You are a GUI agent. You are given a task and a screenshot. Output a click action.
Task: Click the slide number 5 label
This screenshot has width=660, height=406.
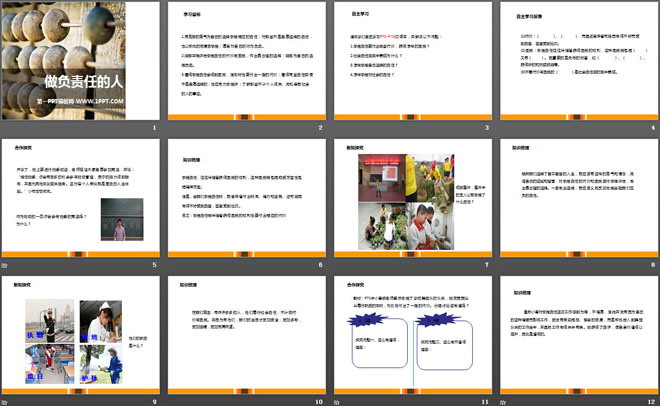[154, 265]
